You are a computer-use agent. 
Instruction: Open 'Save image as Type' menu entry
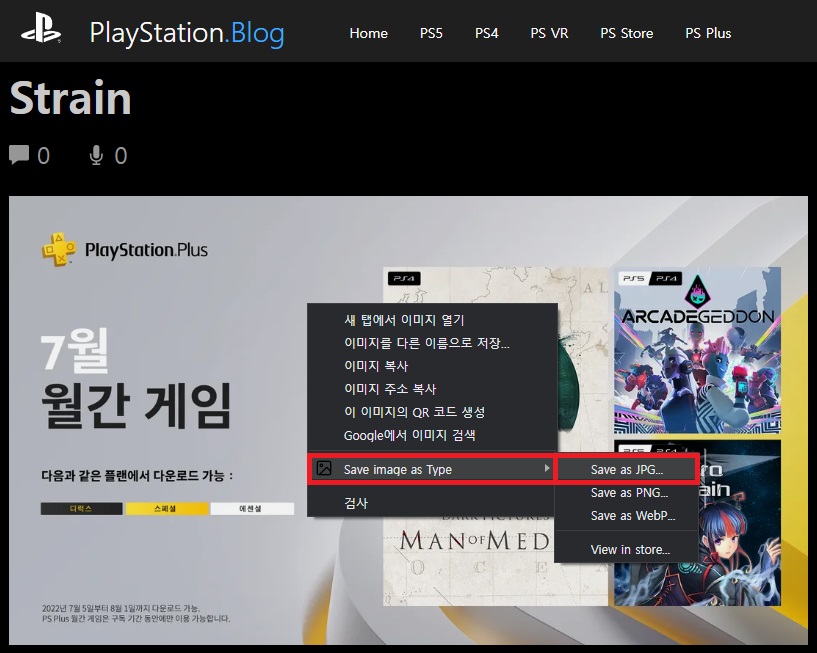[432, 469]
